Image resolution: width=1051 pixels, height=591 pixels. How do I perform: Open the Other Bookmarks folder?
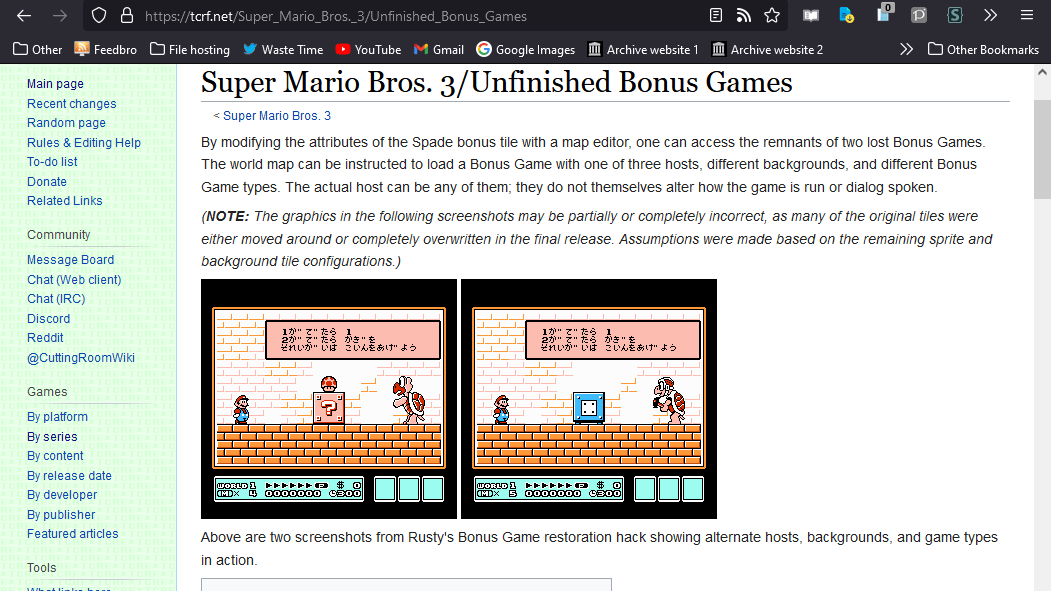click(983, 49)
